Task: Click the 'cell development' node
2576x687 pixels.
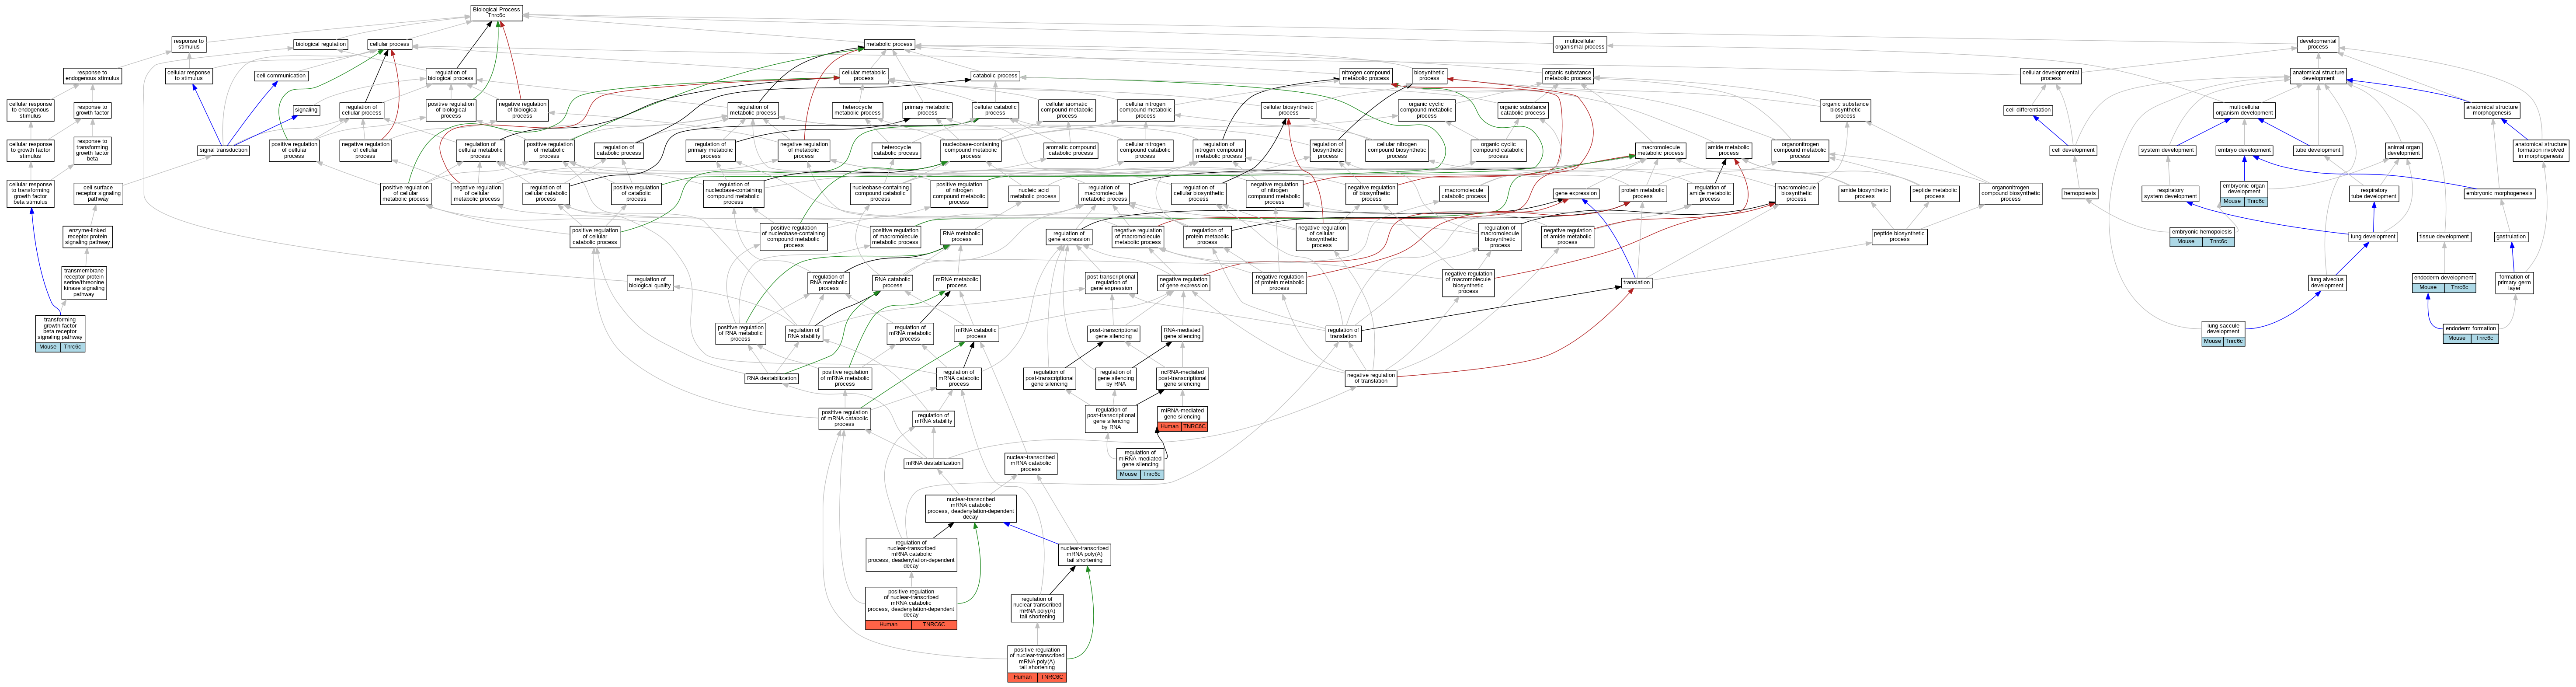Action: [2073, 151]
